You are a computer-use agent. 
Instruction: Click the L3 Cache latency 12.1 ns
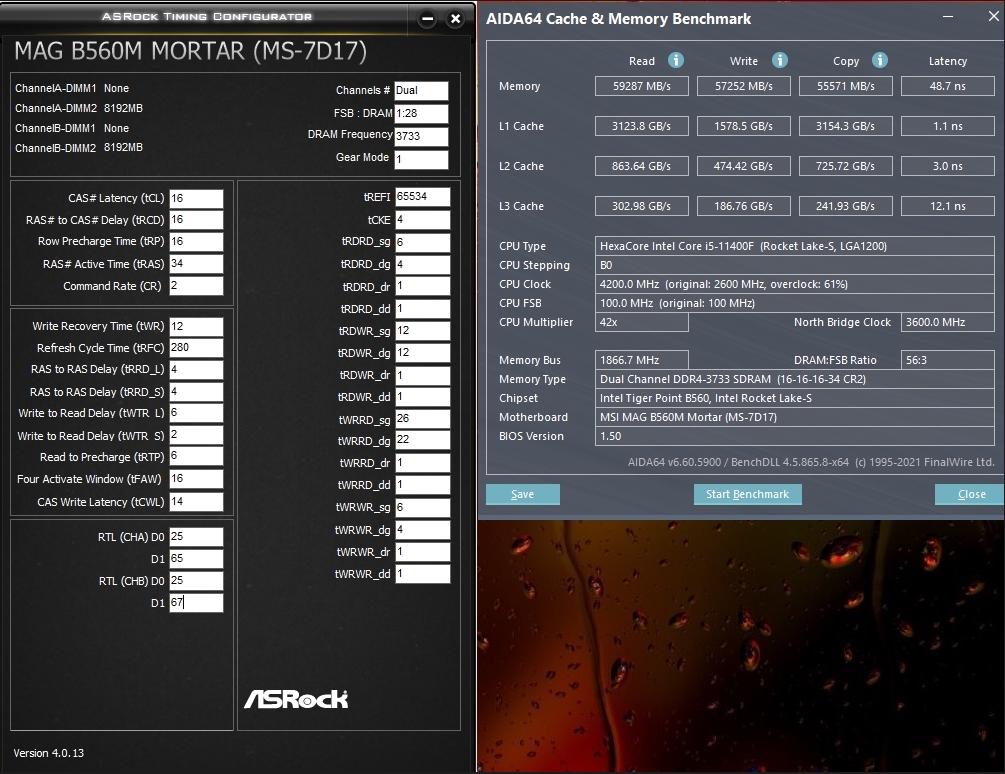947,206
